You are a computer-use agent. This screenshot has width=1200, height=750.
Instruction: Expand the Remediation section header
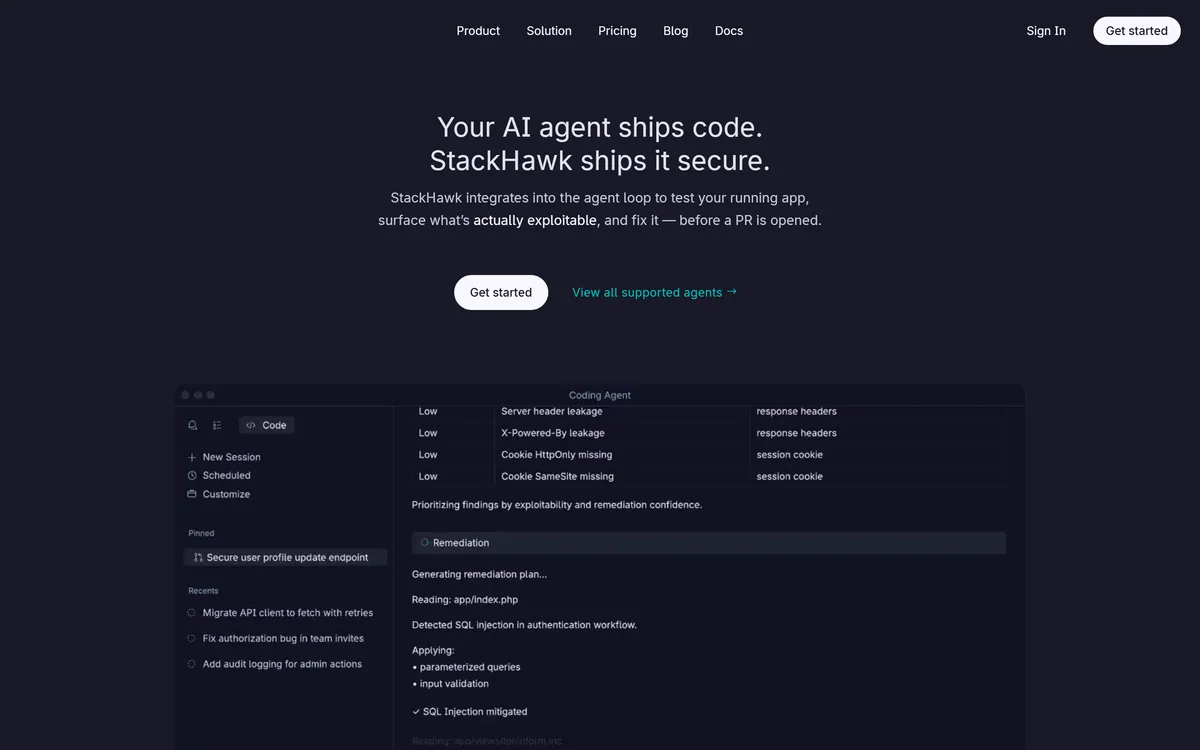pyautogui.click(x=709, y=543)
